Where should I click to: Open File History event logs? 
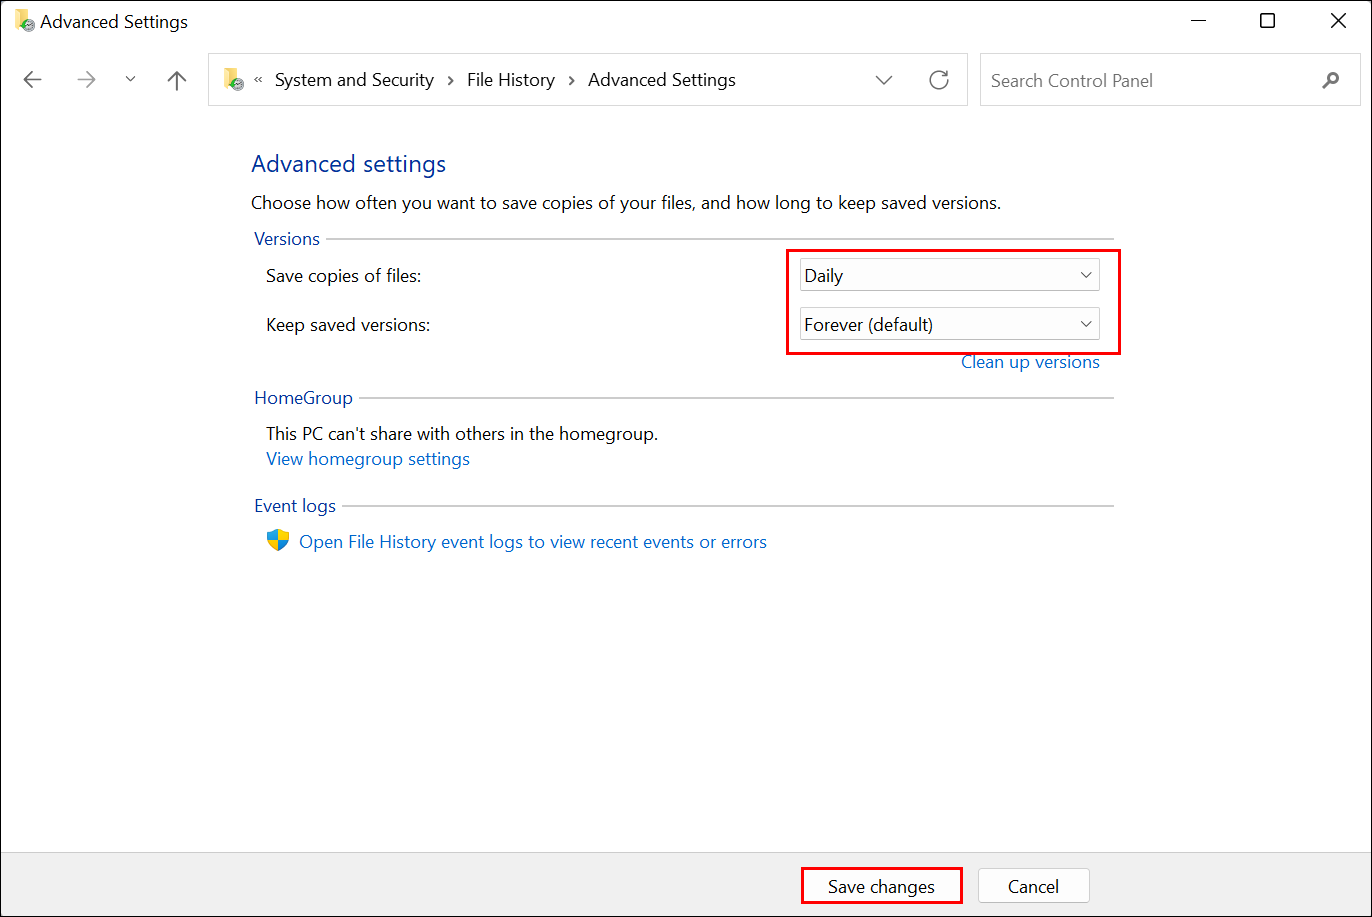coord(533,541)
